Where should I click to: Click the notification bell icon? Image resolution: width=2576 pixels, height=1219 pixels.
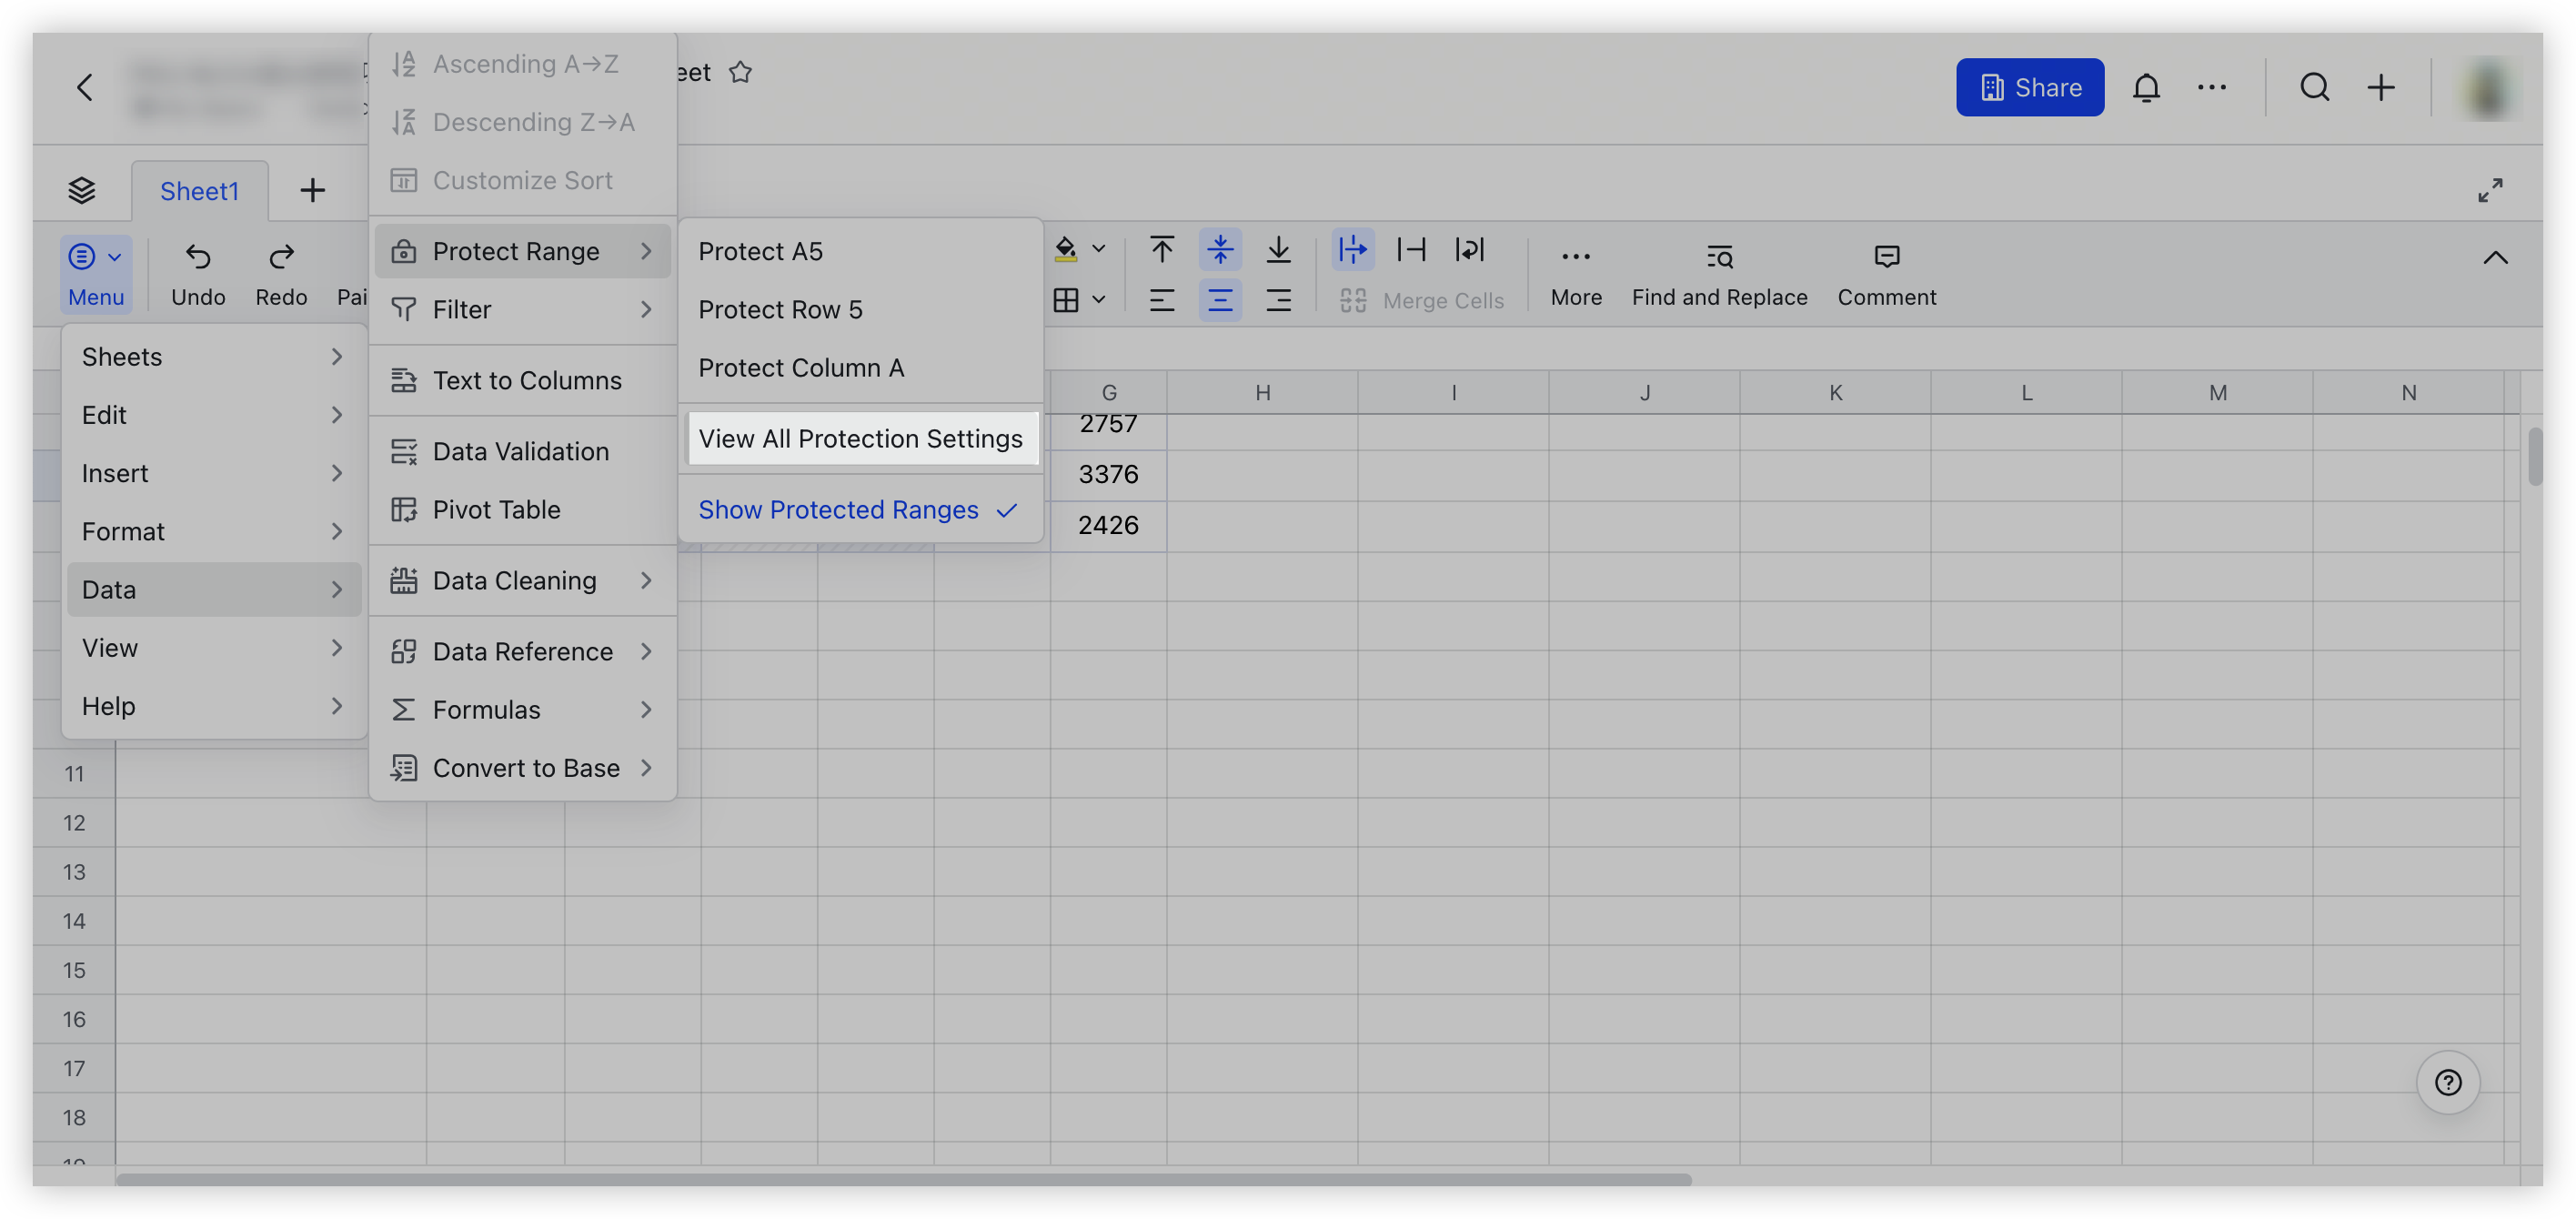[x=2147, y=87]
